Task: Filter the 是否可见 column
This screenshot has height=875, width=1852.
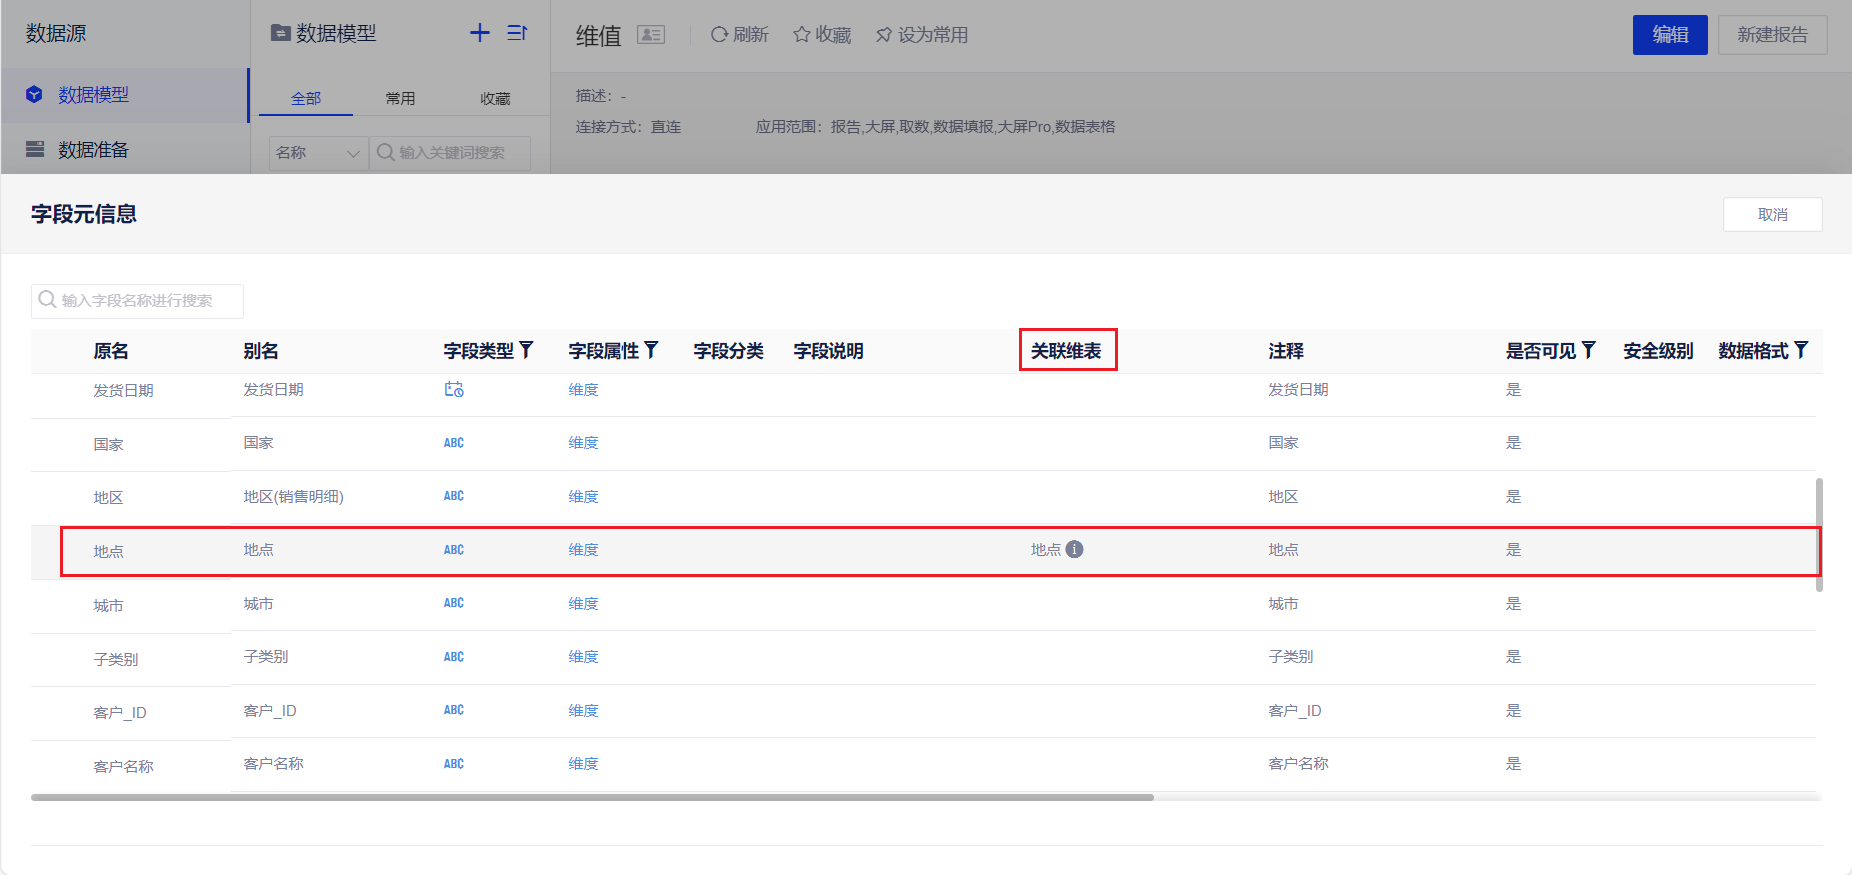Action: click(x=1588, y=350)
